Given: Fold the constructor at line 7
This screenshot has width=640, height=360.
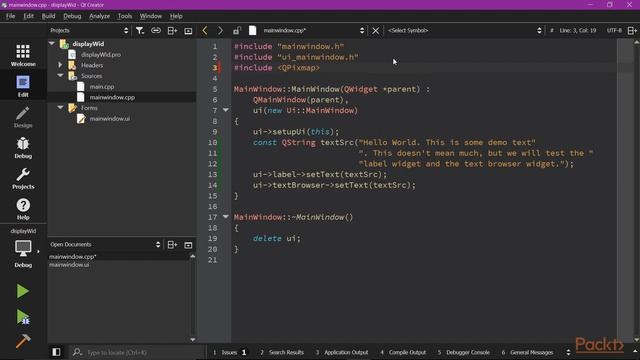Looking at the screenshot, I should coord(226,110).
